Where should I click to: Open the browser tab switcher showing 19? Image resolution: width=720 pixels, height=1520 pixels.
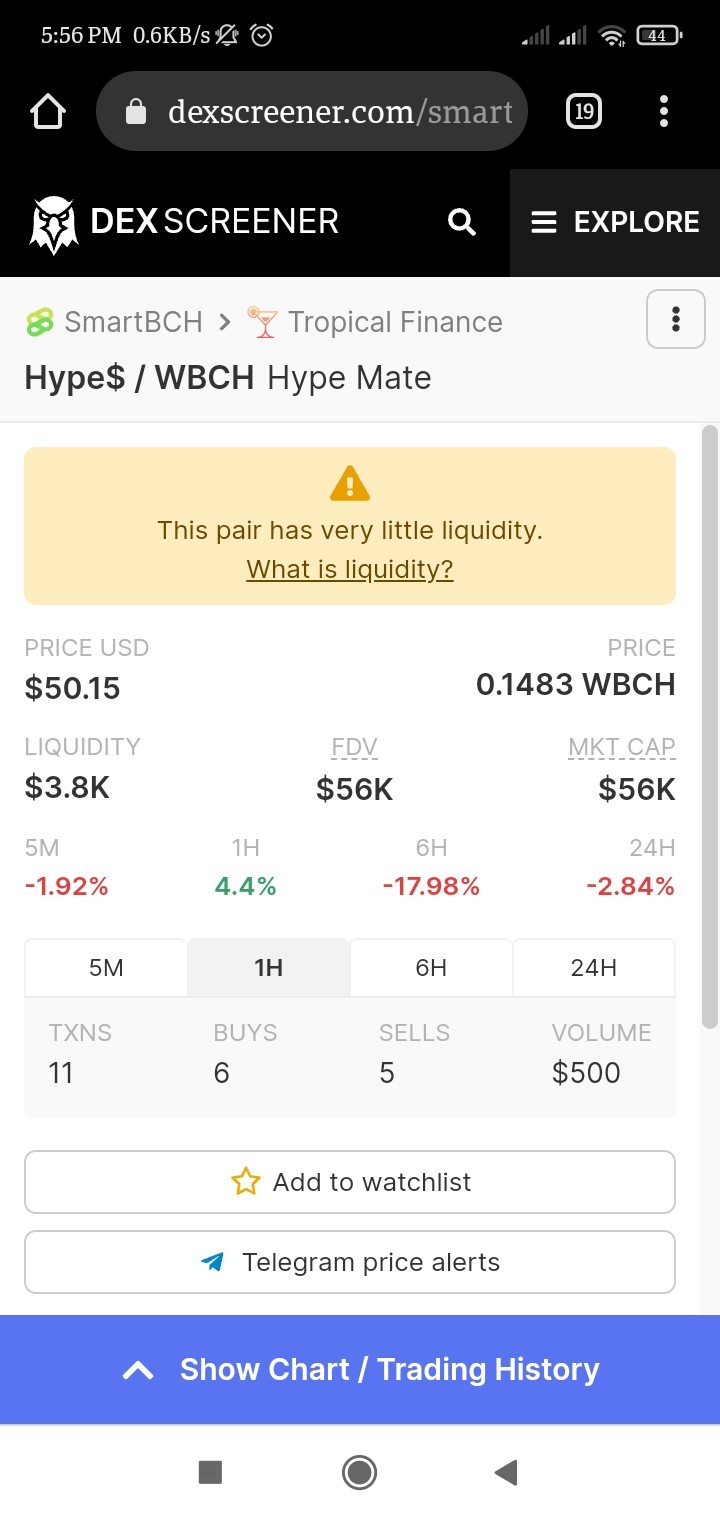[x=584, y=111]
